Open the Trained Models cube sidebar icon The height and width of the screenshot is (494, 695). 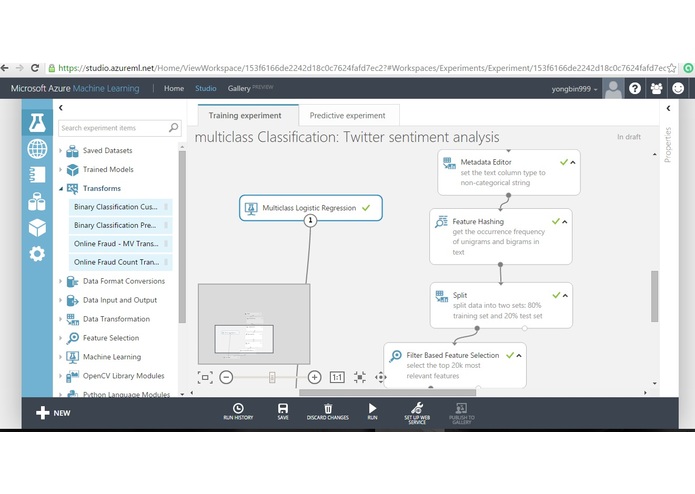[x=37, y=228]
